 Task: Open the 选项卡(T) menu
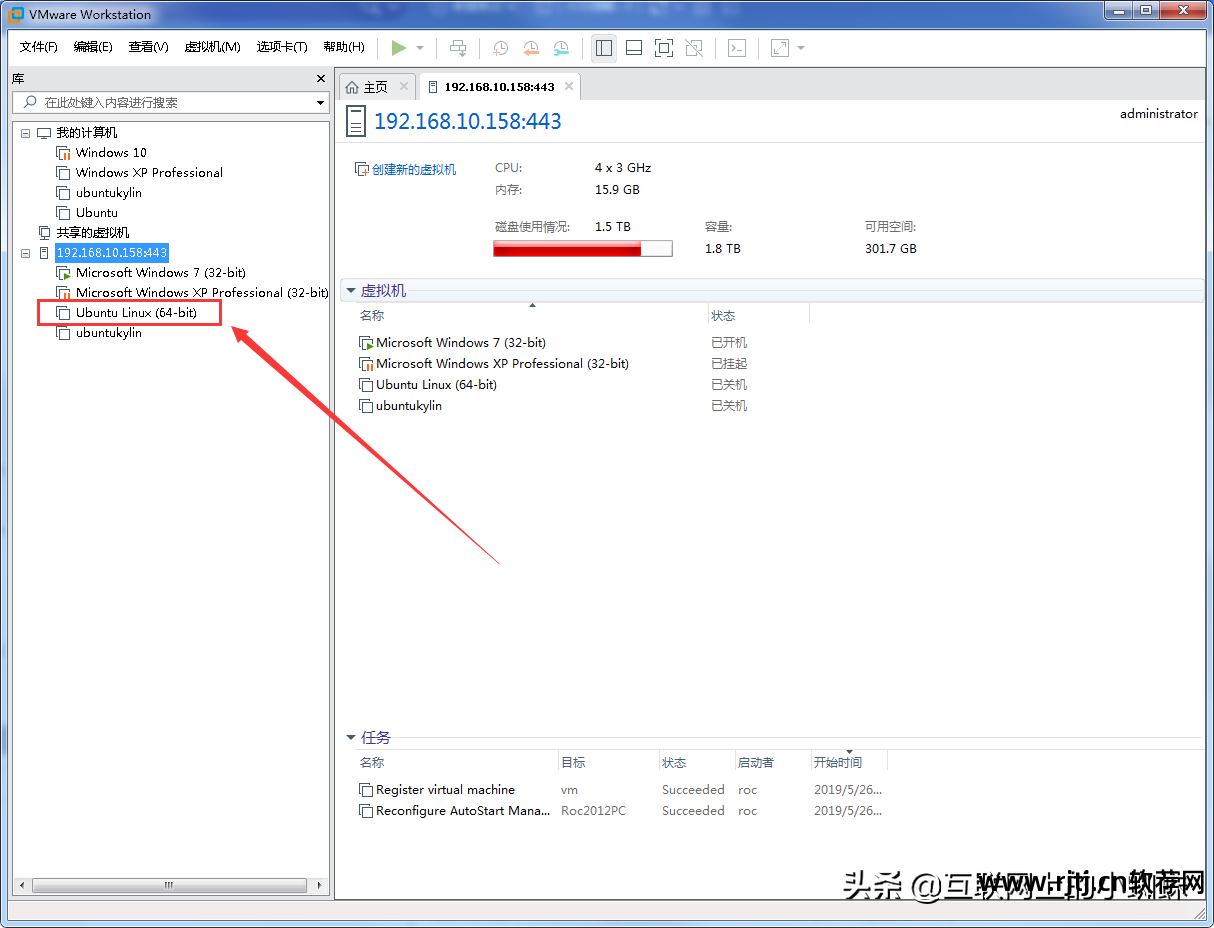[x=282, y=47]
